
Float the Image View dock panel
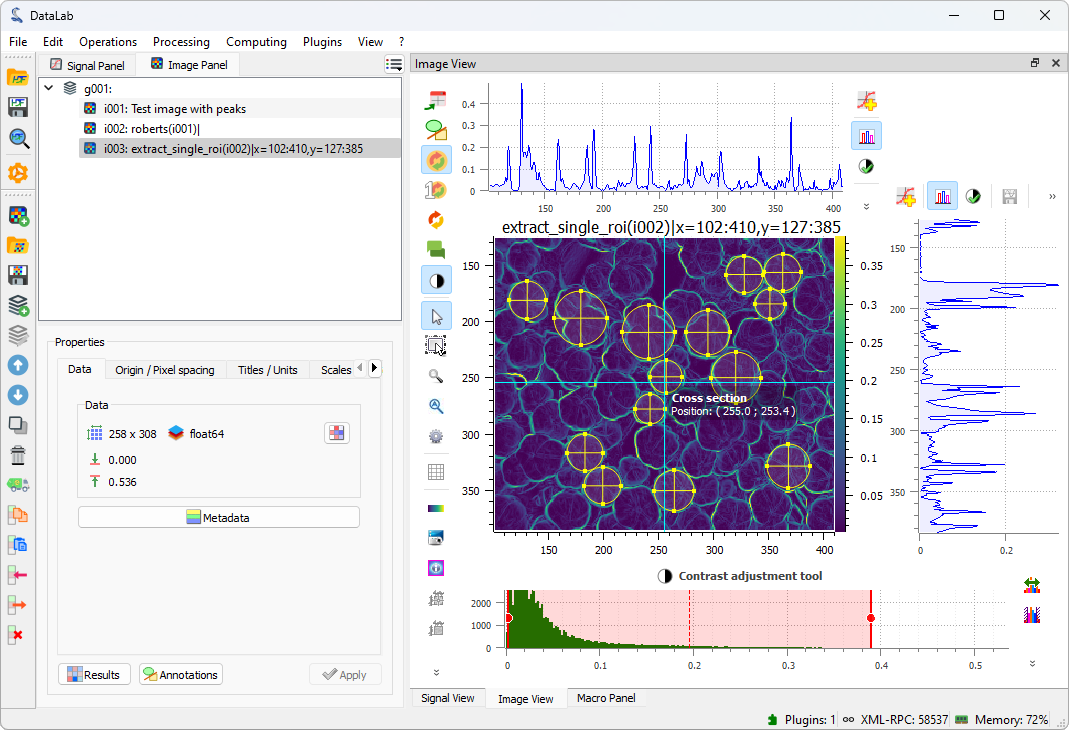pyautogui.click(x=1035, y=63)
